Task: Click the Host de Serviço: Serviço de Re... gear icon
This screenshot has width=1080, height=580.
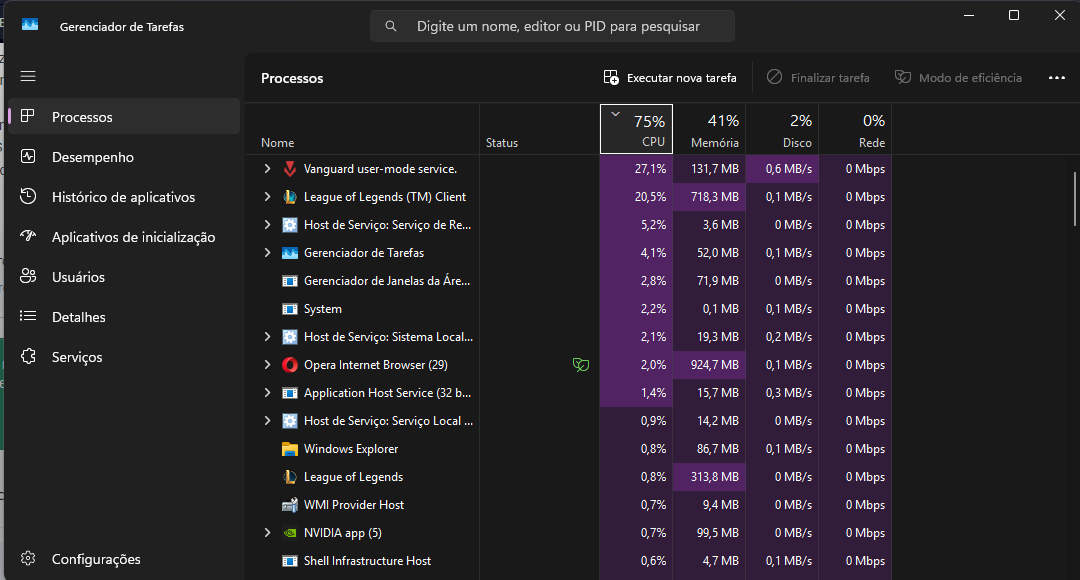Action: coord(290,225)
